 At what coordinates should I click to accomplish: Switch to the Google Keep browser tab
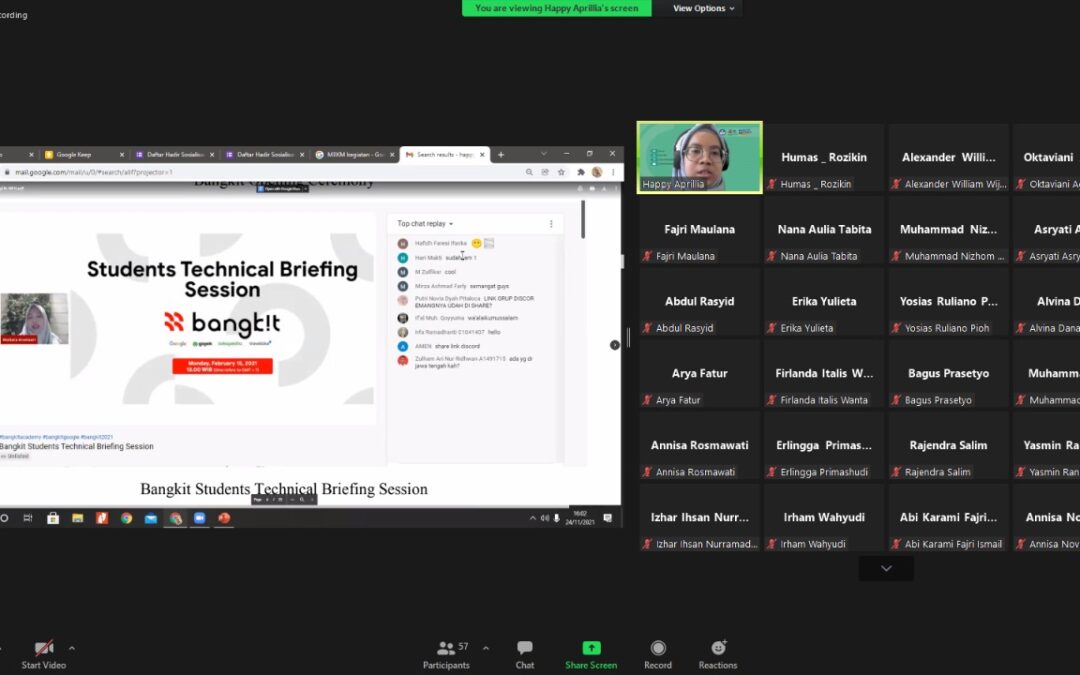[75, 155]
